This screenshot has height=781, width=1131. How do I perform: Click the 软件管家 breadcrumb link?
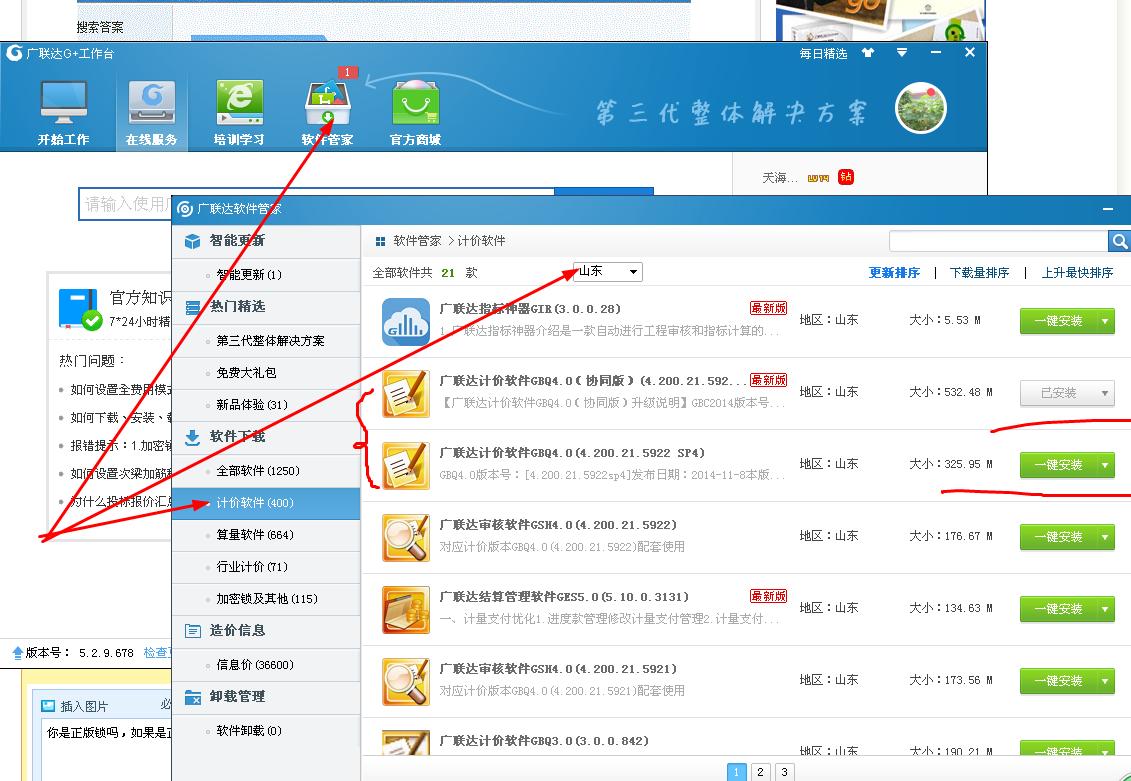click(417, 241)
